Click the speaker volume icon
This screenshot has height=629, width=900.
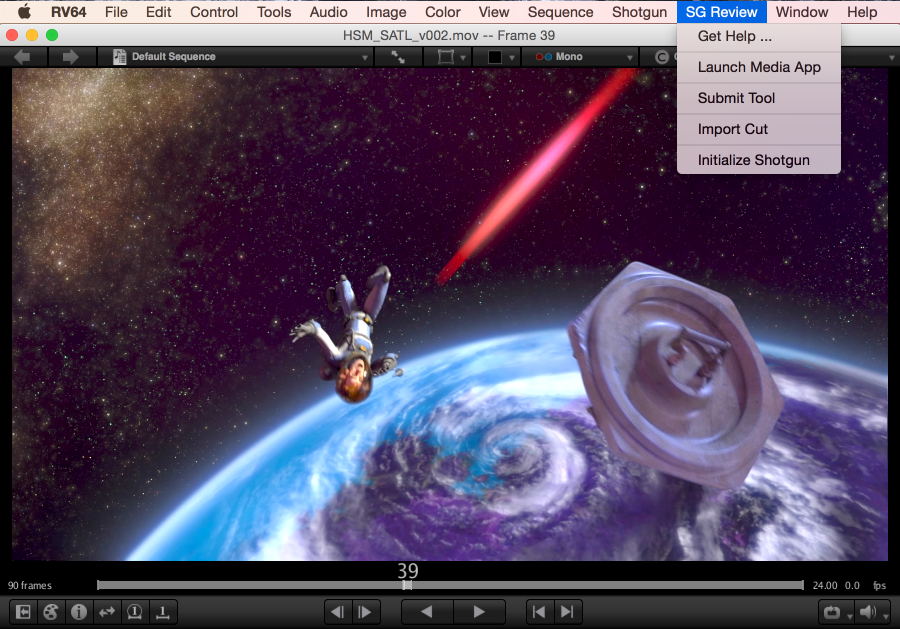[x=867, y=613]
